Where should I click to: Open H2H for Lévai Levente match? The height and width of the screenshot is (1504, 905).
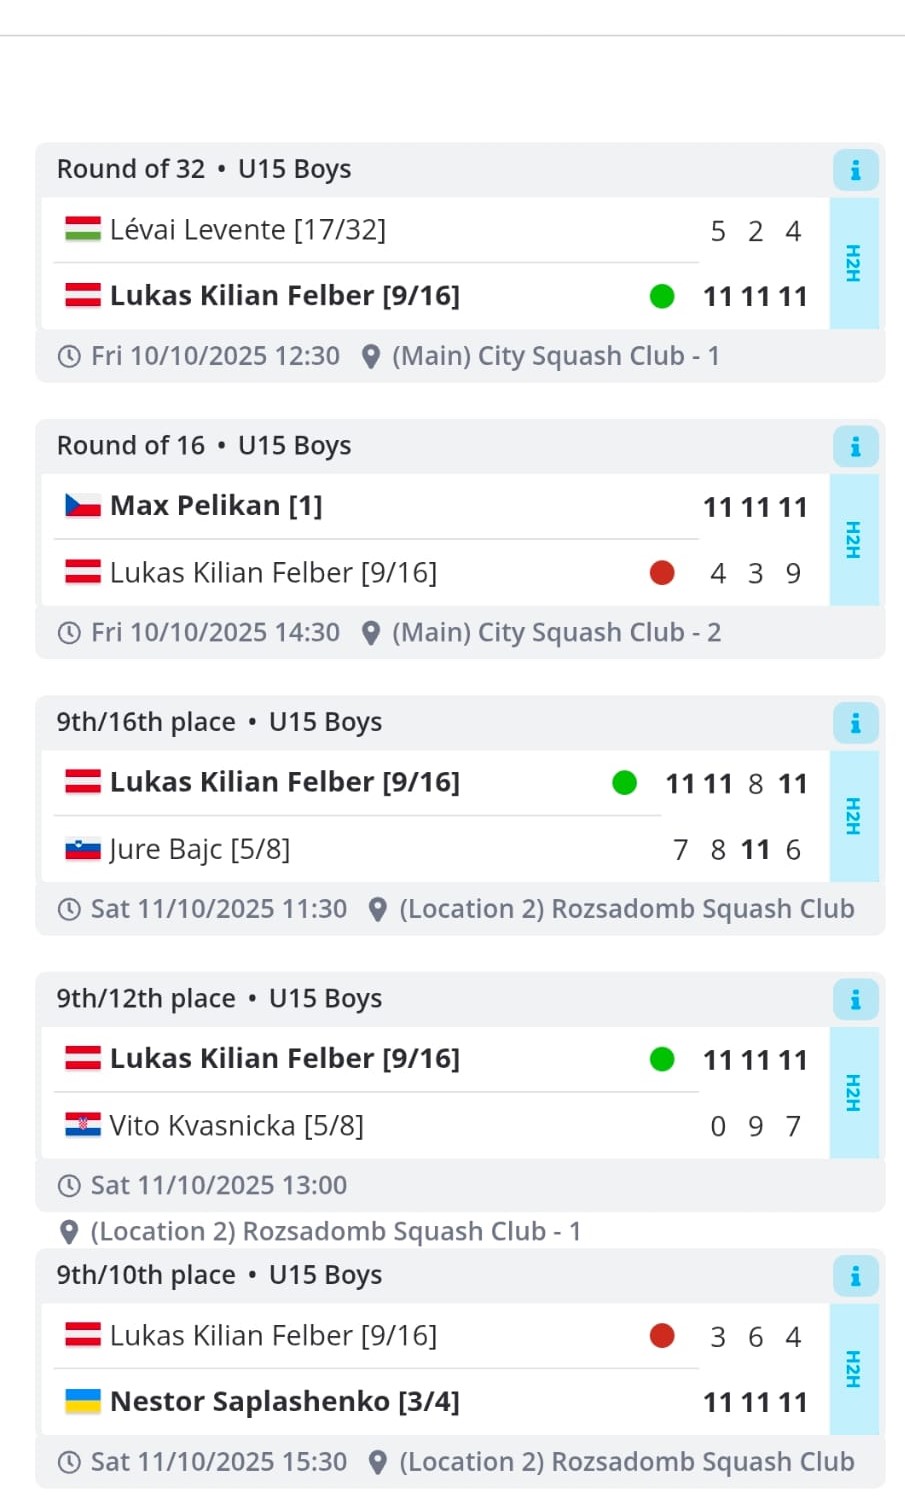[x=853, y=263]
